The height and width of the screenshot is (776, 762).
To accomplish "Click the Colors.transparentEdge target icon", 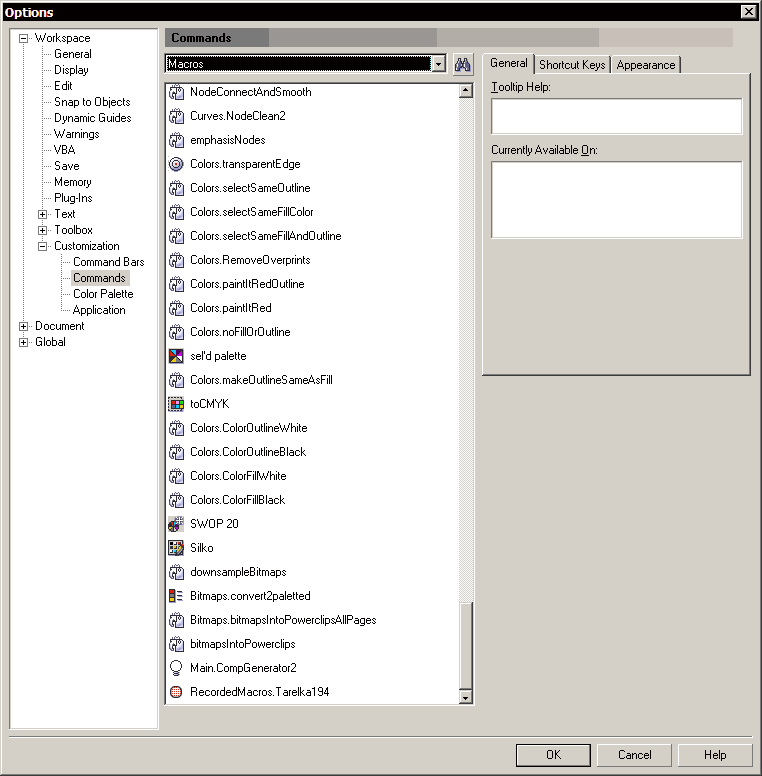I will (x=176, y=164).
